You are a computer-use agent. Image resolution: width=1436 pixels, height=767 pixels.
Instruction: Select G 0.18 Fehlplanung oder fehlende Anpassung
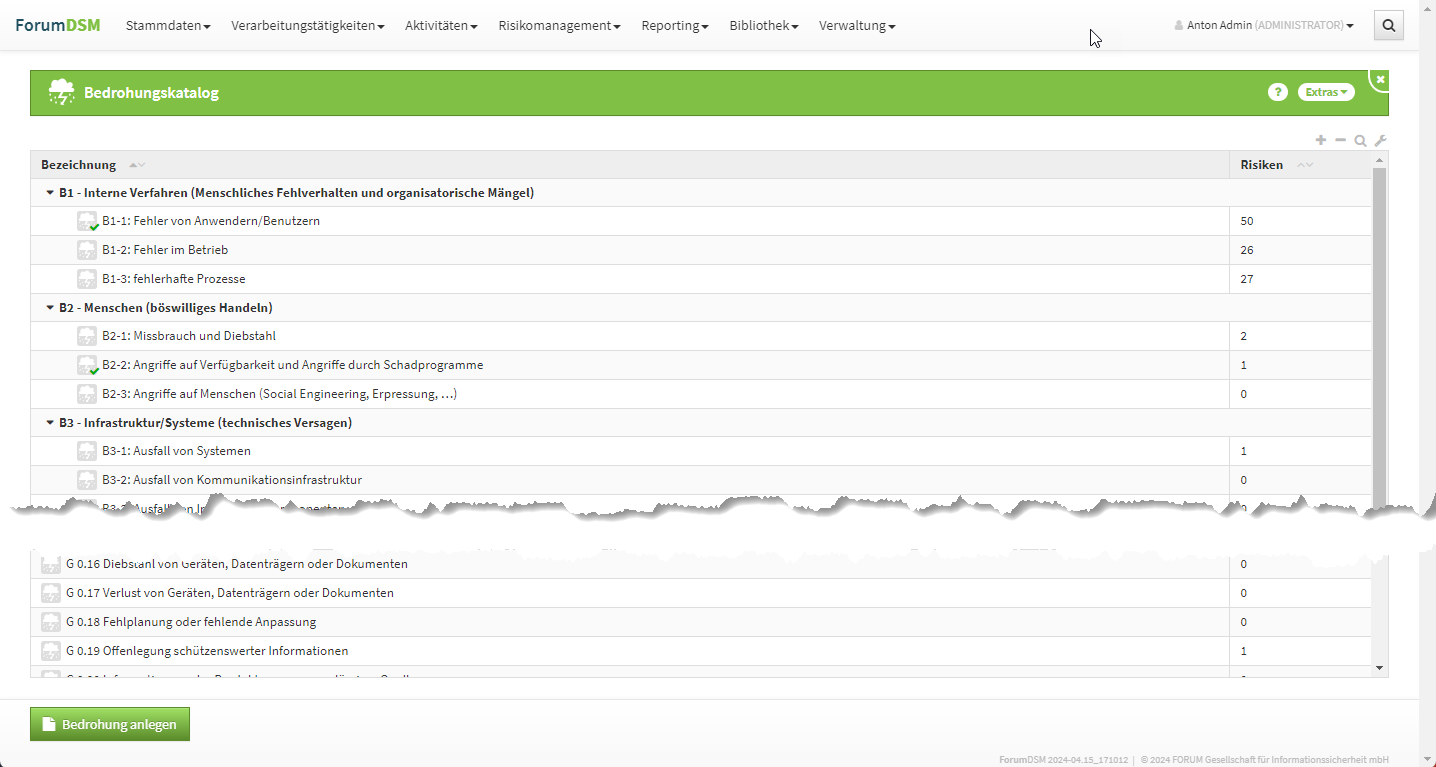point(191,622)
